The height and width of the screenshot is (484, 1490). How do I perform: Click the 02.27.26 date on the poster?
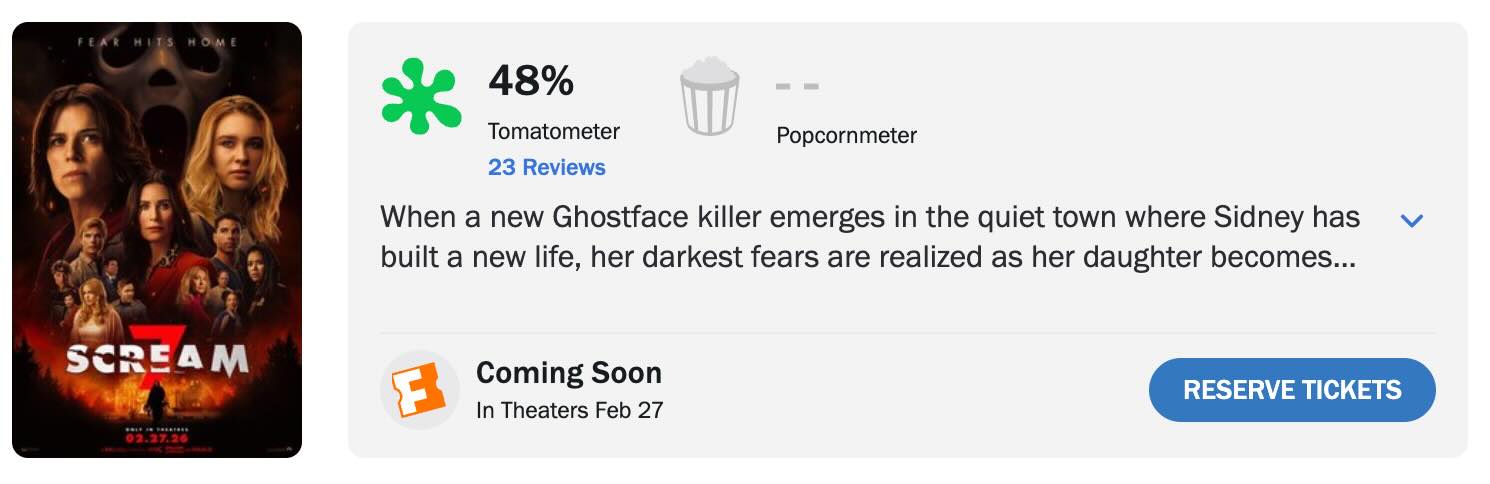coord(157,436)
